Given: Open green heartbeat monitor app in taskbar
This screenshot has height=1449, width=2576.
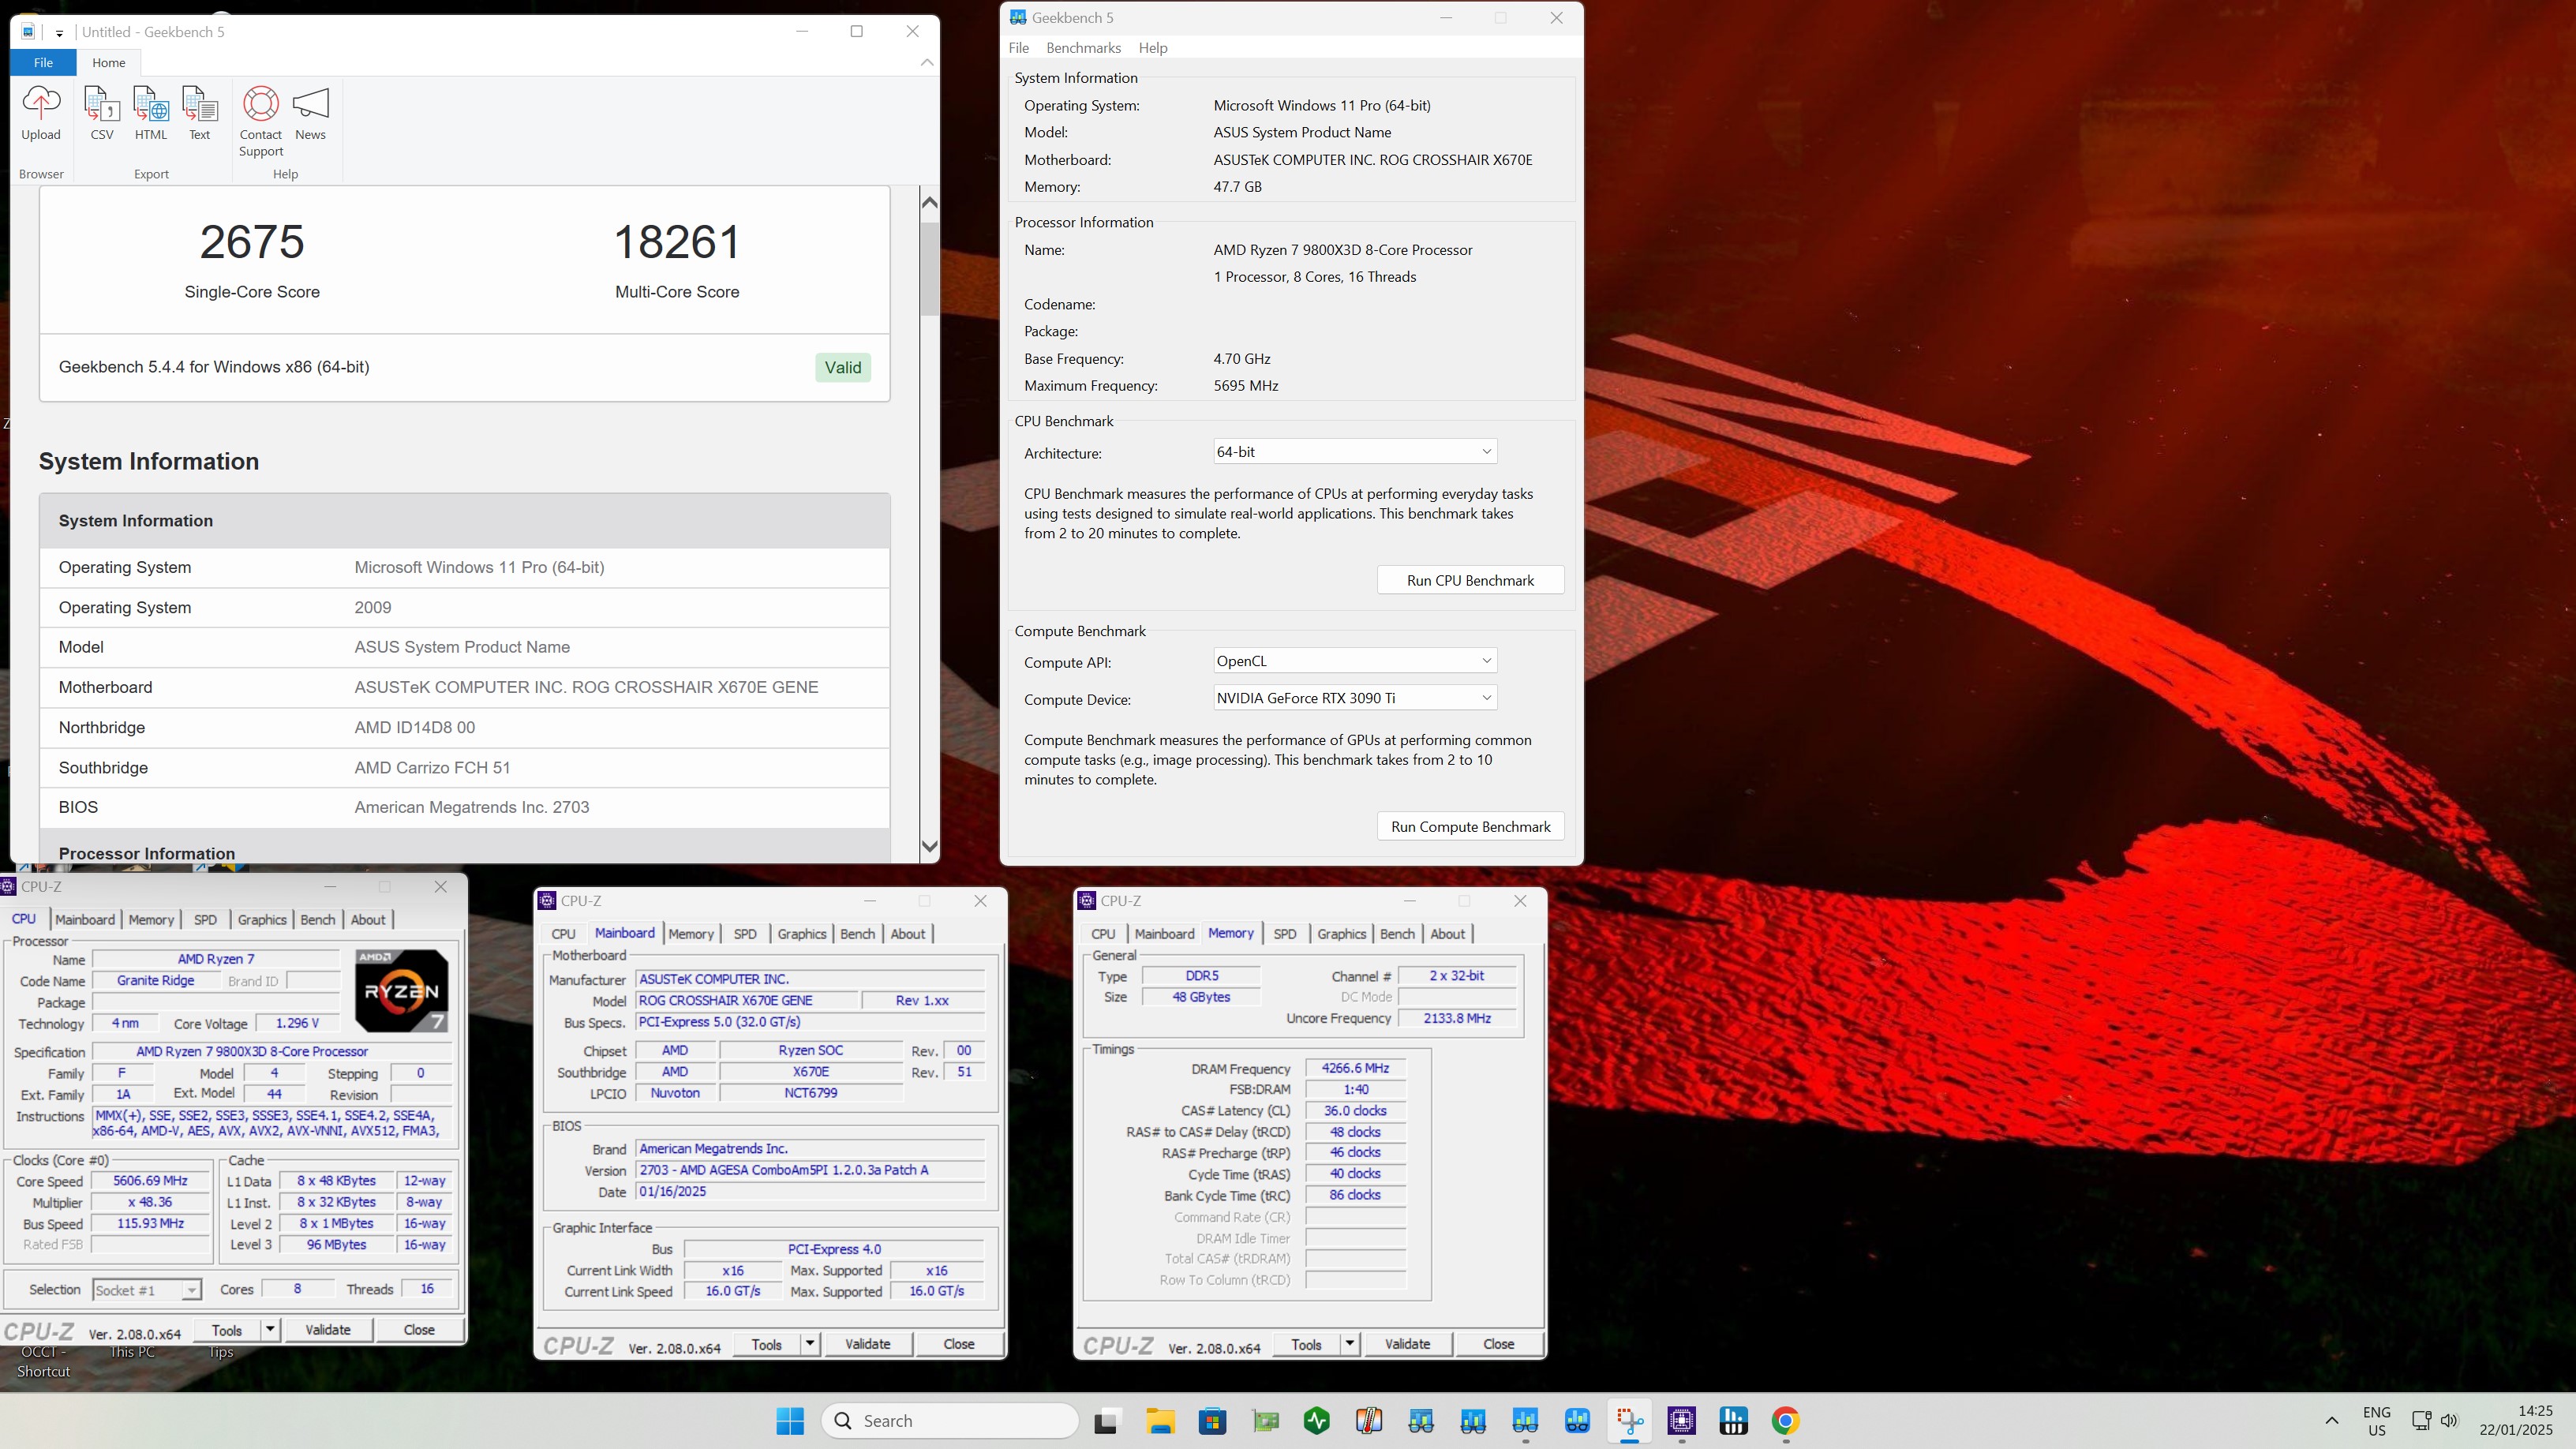Looking at the screenshot, I should pos(1317,1421).
